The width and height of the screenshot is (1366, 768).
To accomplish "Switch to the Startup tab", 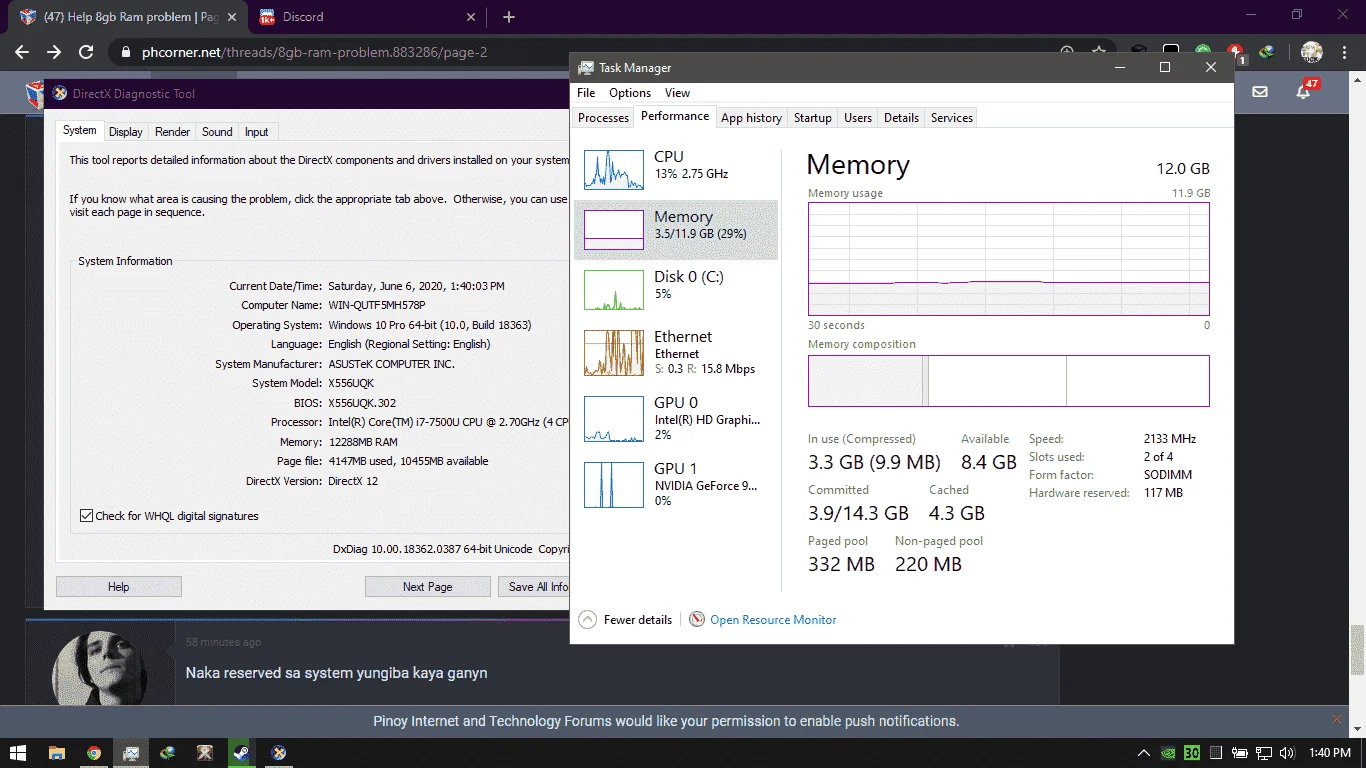I will click(x=813, y=118).
